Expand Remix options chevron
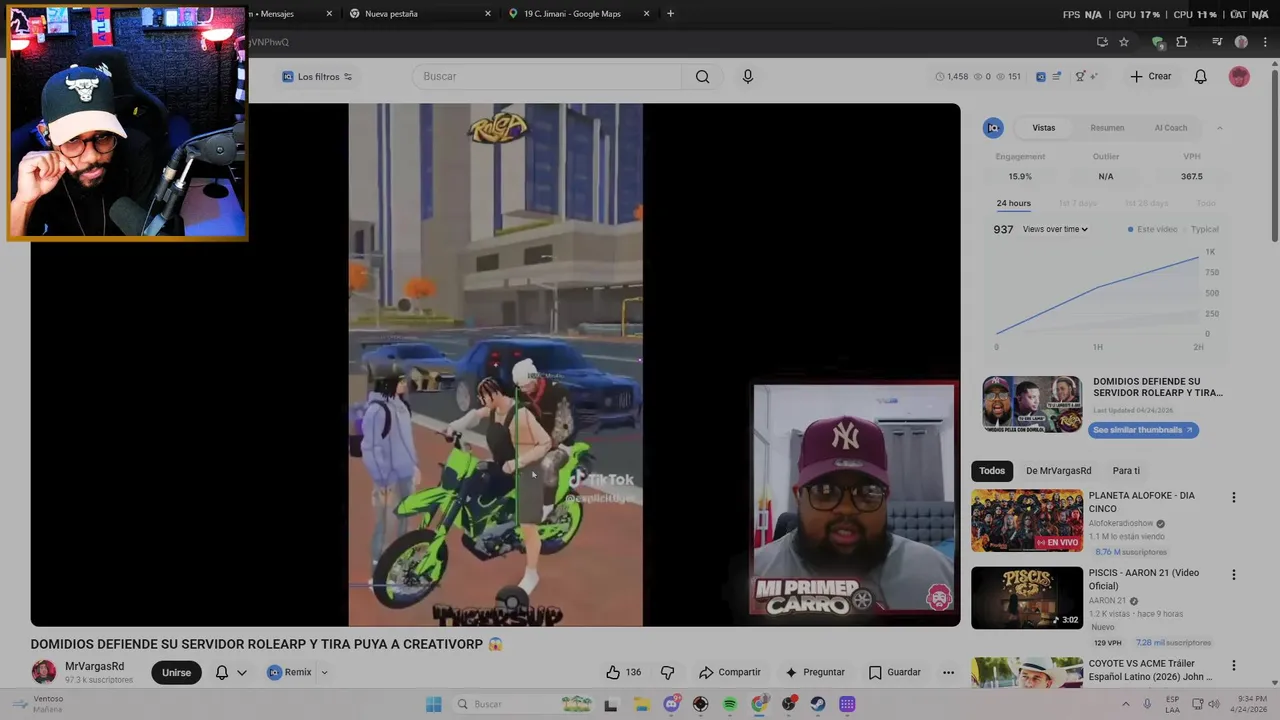Viewport: 1280px width, 720px height. click(324, 673)
